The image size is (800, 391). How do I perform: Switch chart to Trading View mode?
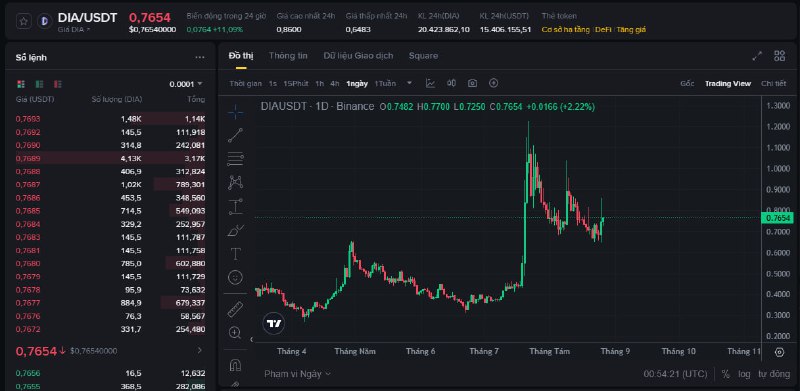tap(728, 84)
